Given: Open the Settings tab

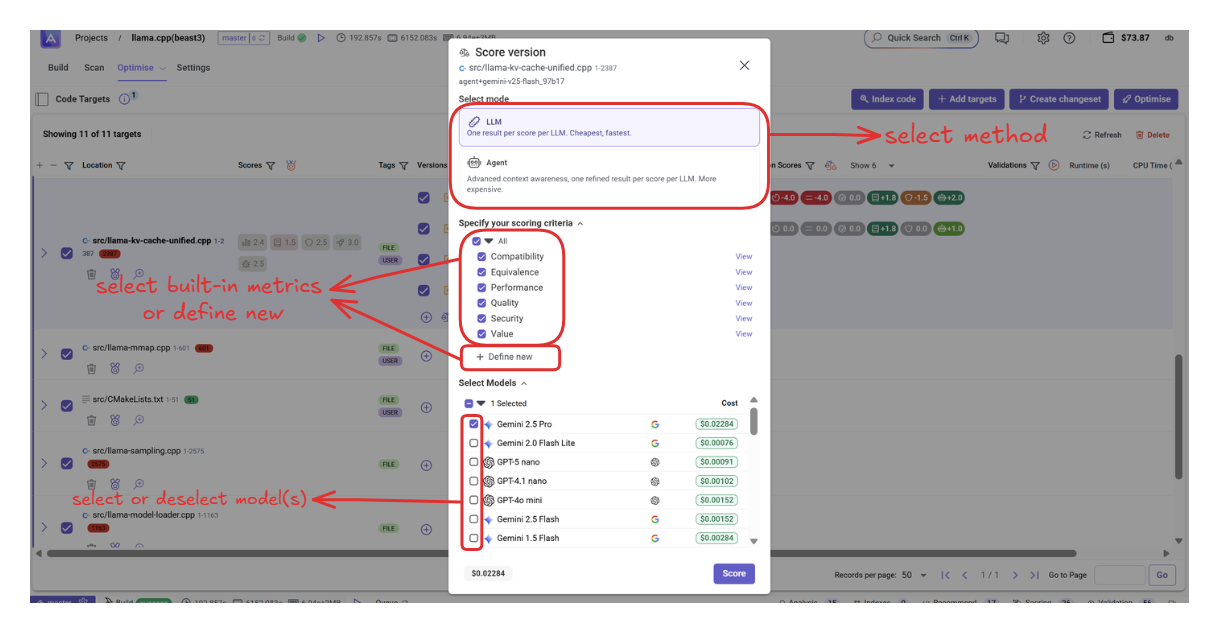Looking at the screenshot, I should (x=193, y=68).
